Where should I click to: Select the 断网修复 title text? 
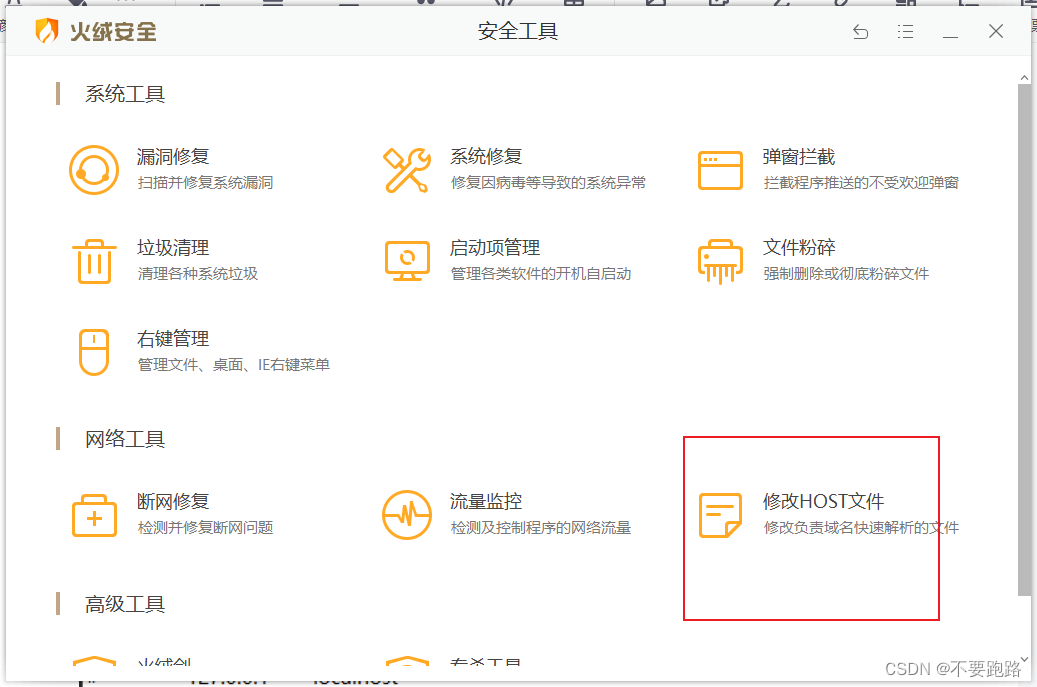(173, 501)
